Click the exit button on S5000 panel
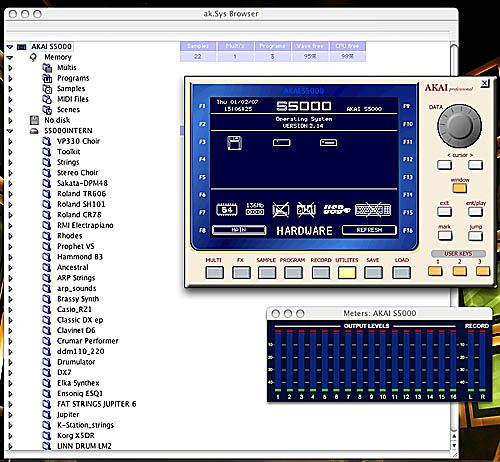The height and width of the screenshot is (462, 500). click(444, 211)
